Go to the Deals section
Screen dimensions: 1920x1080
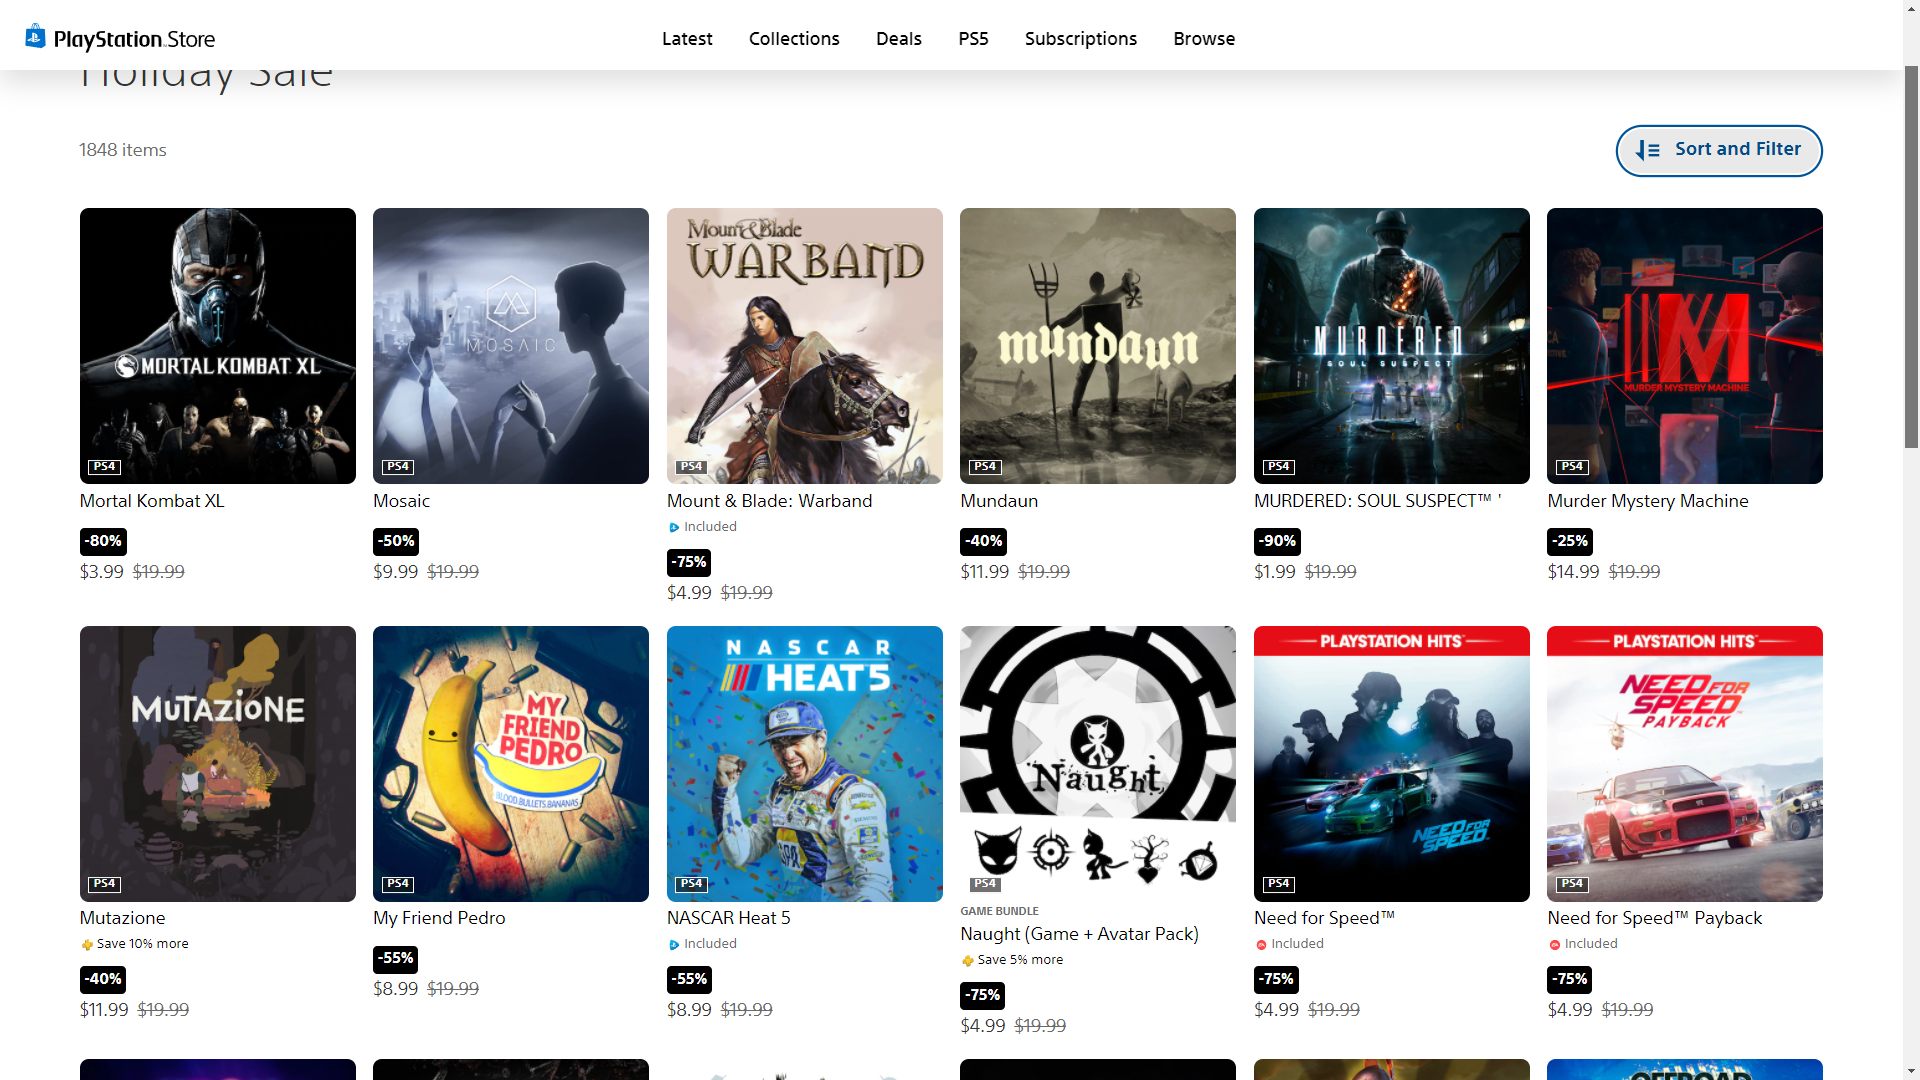pos(899,38)
